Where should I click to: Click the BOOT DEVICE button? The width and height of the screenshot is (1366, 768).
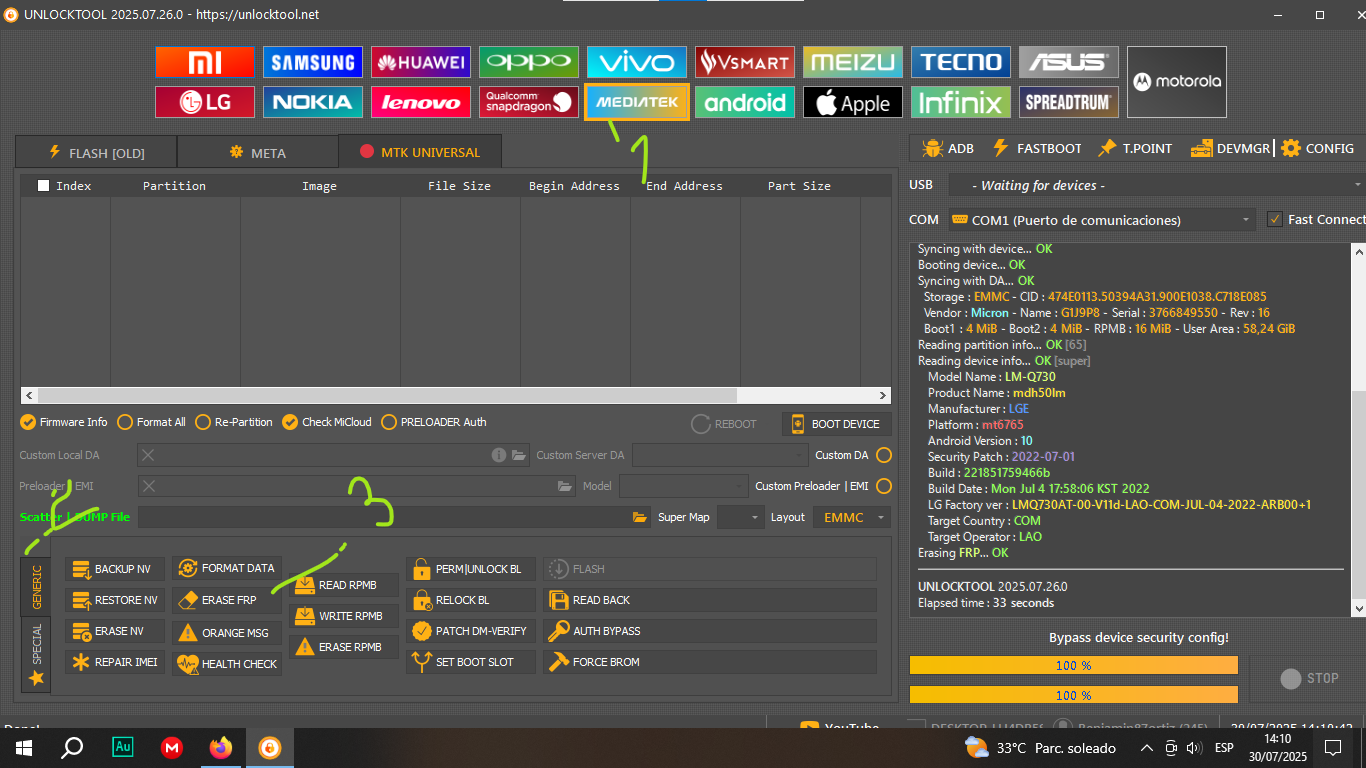[836, 424]
